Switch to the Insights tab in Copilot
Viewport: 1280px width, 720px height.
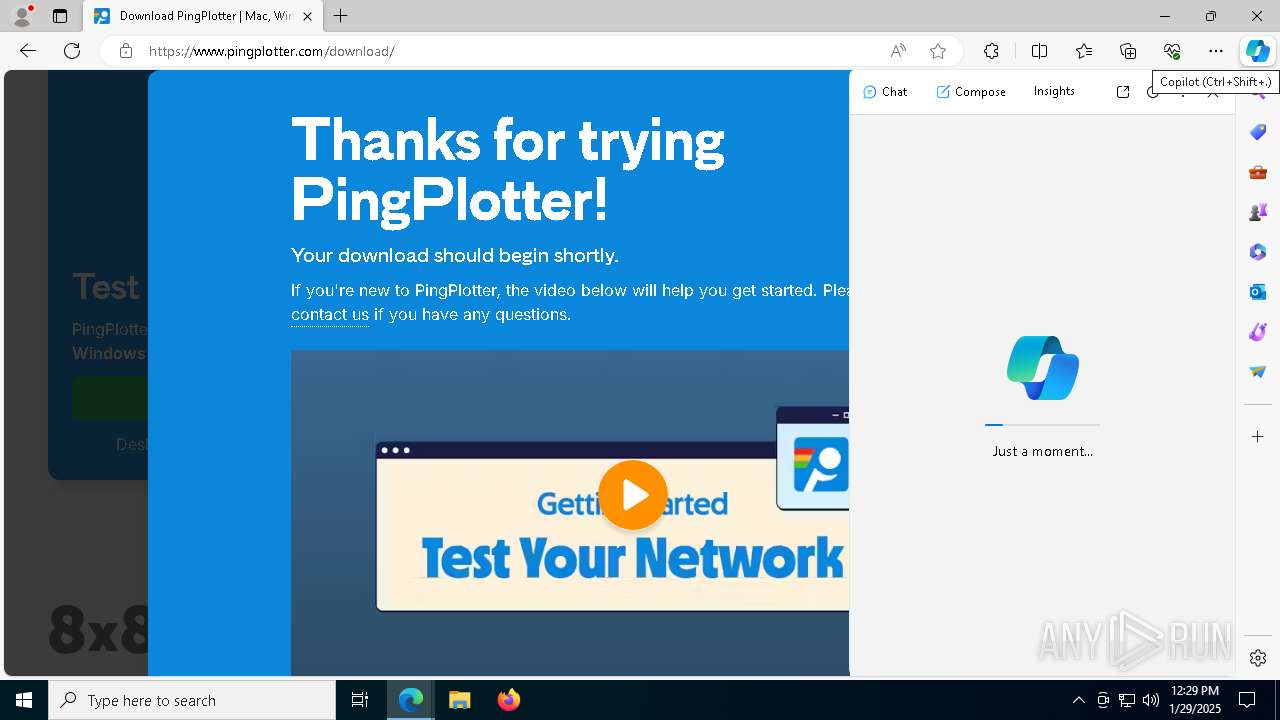[x=1054, y=91]
